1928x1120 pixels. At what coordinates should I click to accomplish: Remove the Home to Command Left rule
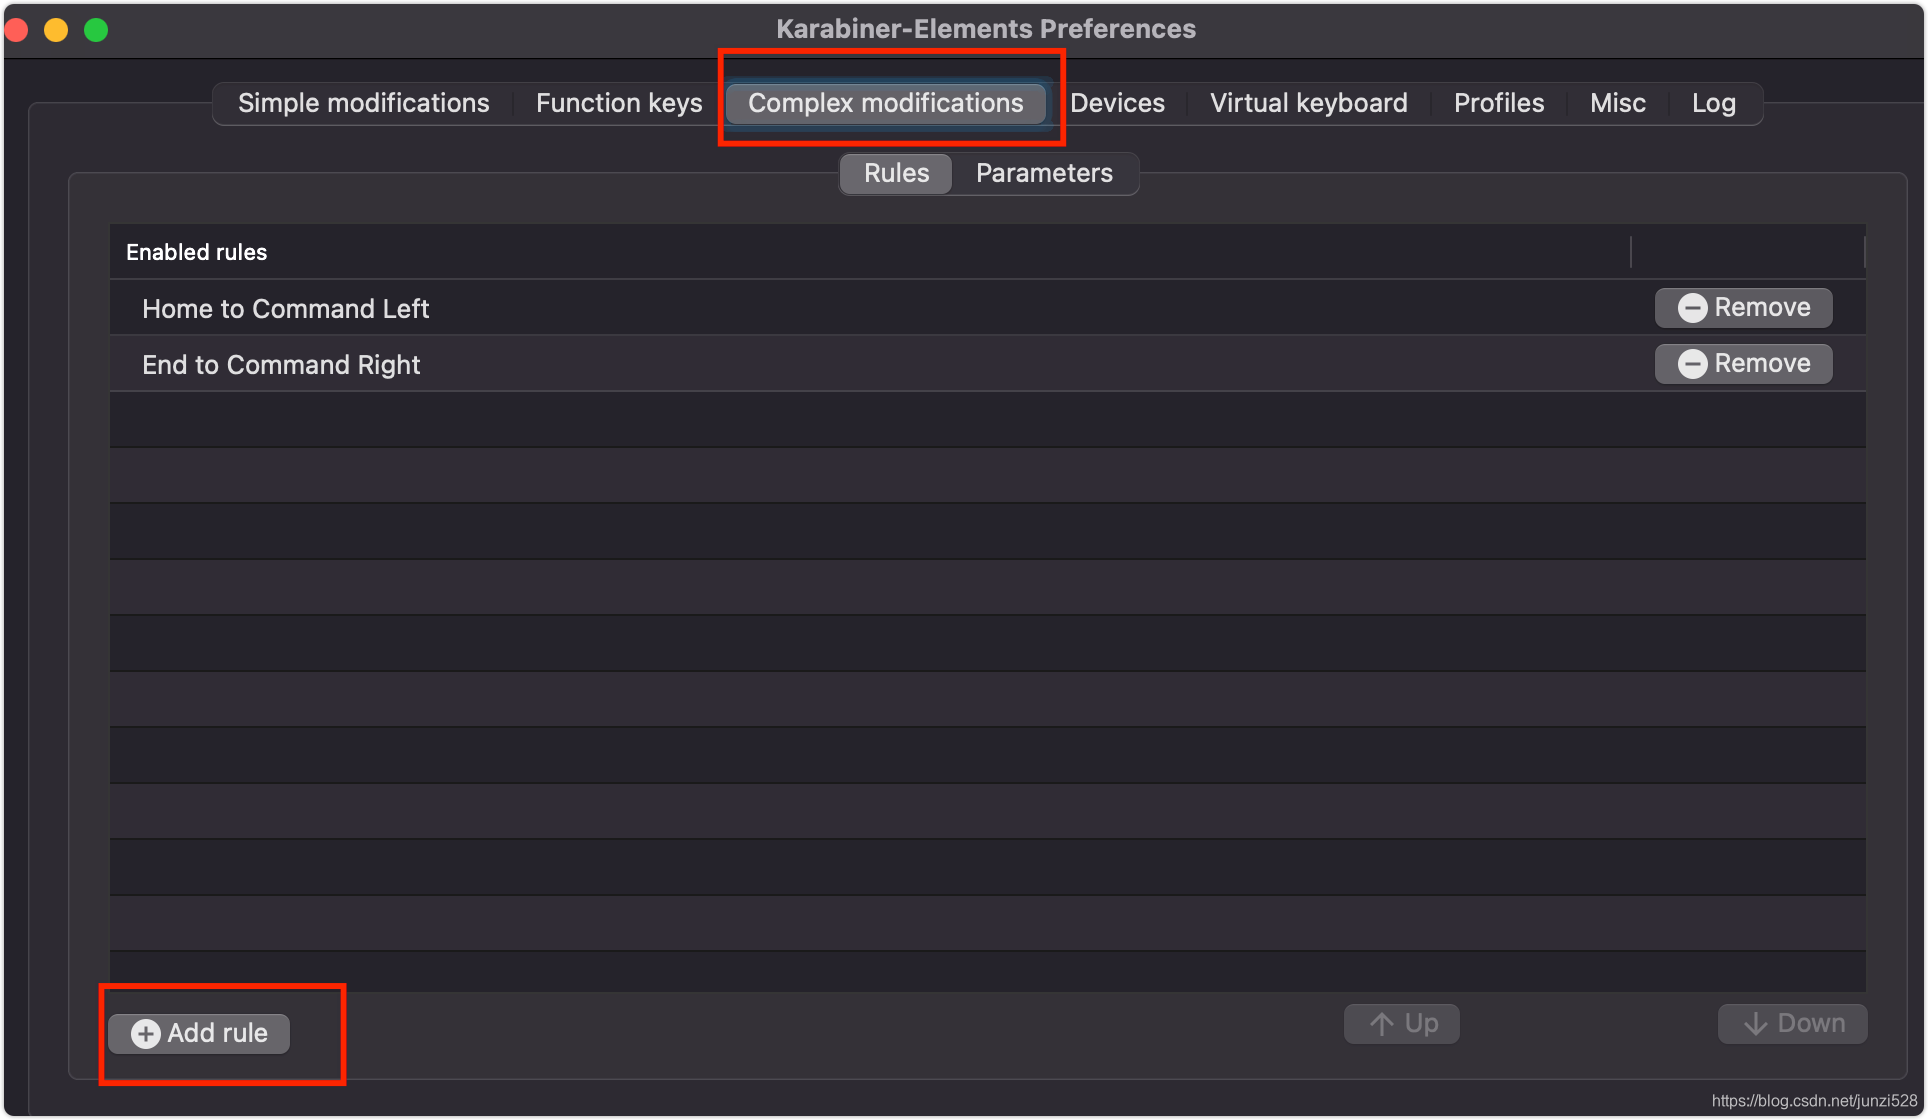tap(1743, 307)
